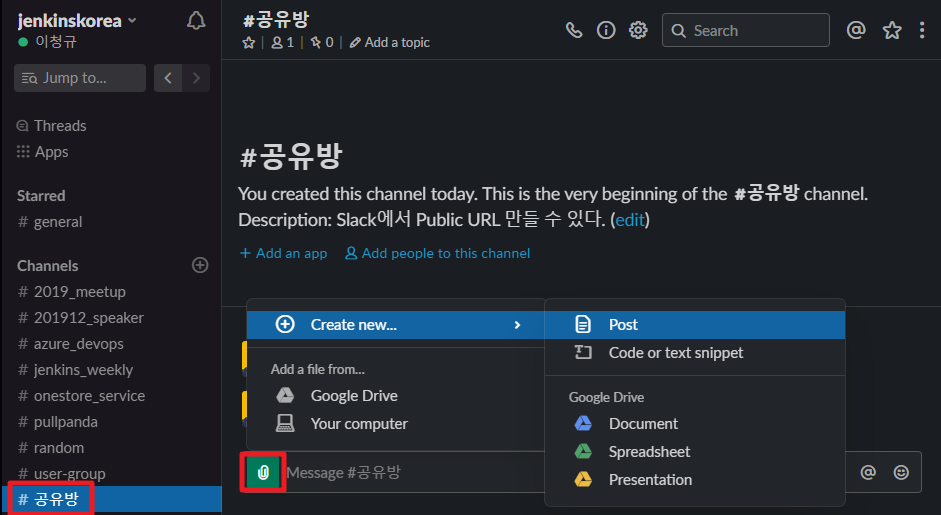Choose Post from the submenu
This screenshot has height=515, width=941.
pos(695,325)
